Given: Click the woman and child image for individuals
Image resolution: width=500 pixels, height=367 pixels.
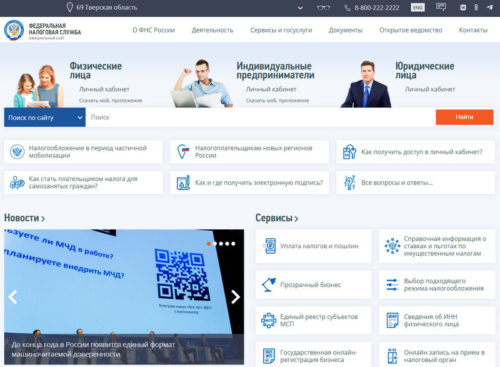Looking at the screenshot, I should pyautogui.click(x=38, y=86).
